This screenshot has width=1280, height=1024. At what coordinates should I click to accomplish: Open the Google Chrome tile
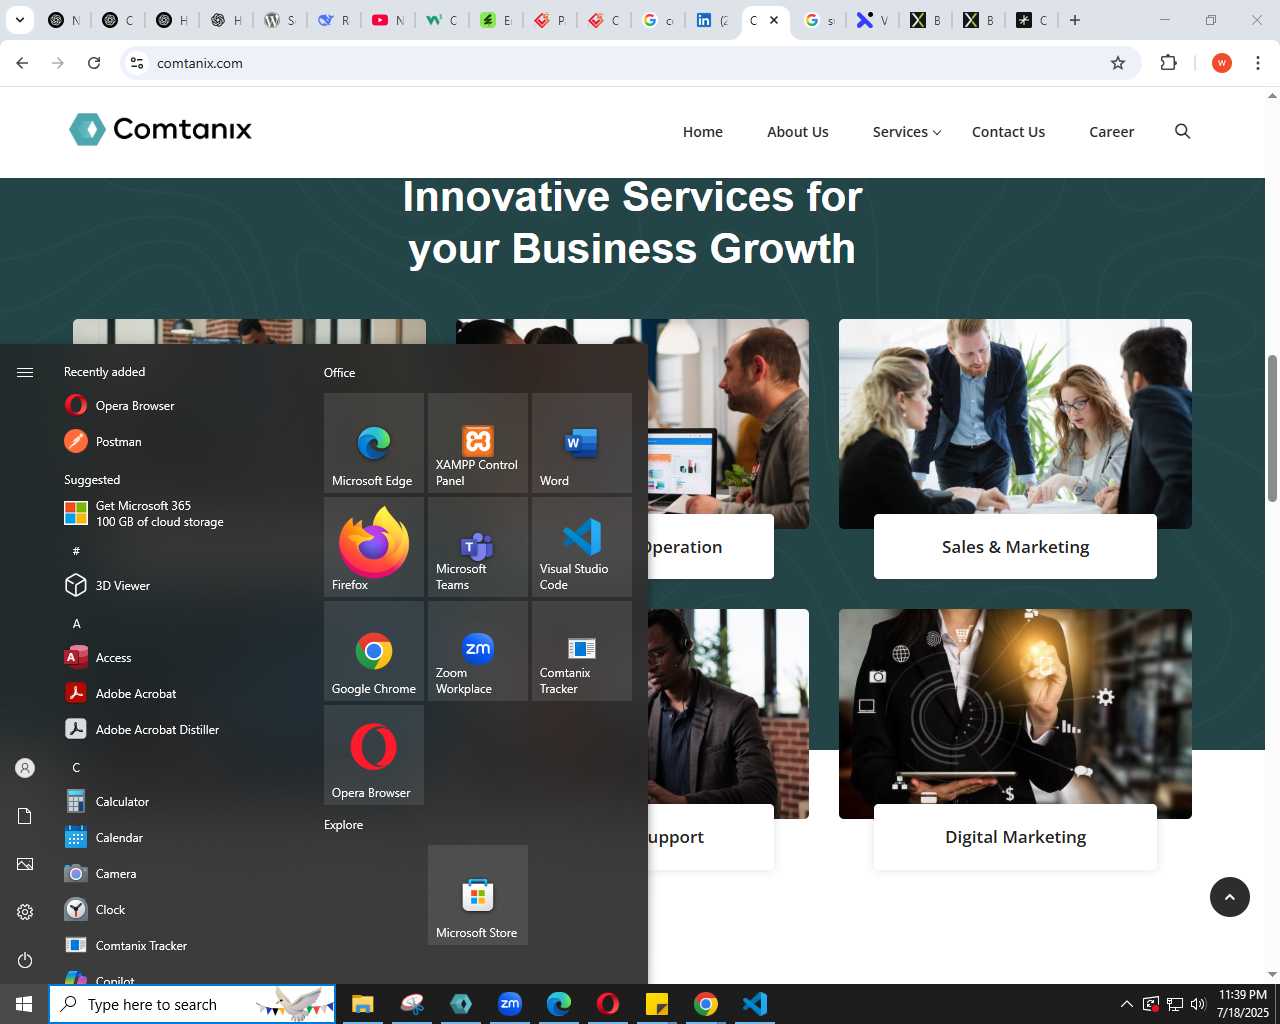tap(374, 651)
